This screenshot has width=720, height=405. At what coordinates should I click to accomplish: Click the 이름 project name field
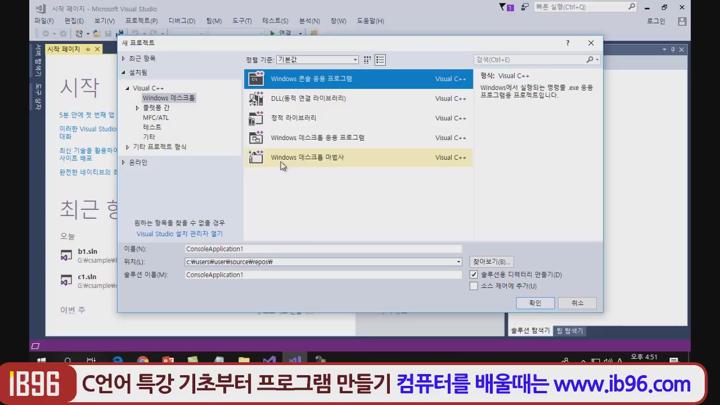323,249
